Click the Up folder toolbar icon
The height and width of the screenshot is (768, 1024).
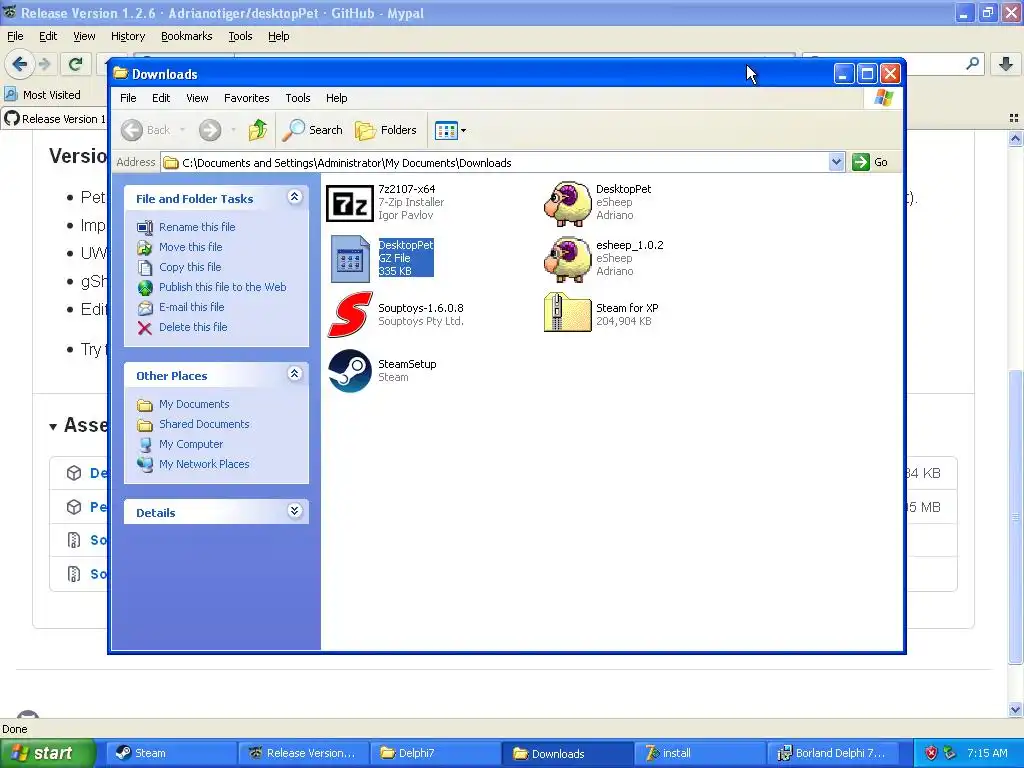258,130
